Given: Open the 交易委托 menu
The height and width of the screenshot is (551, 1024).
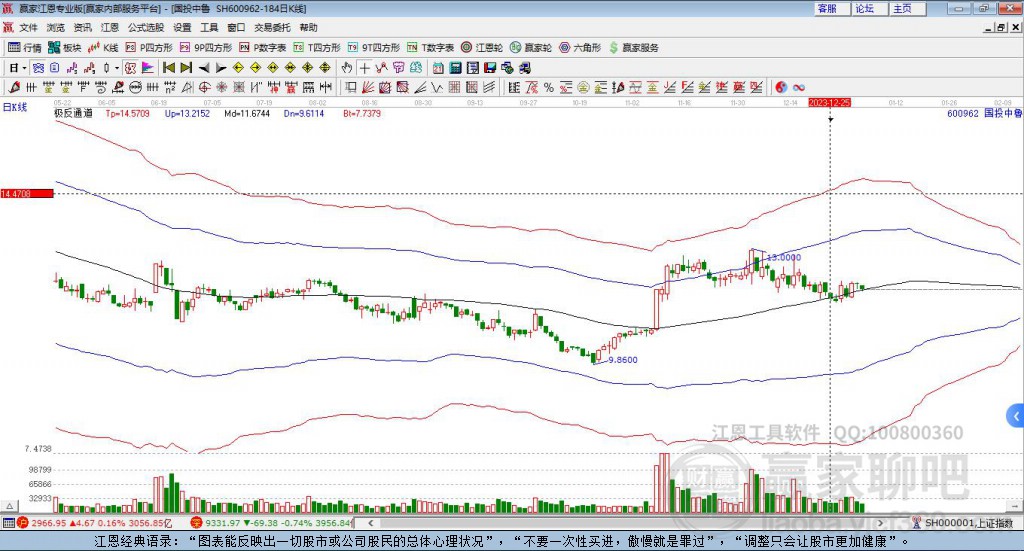Looking at the screenshot, I should pos(272,27).
